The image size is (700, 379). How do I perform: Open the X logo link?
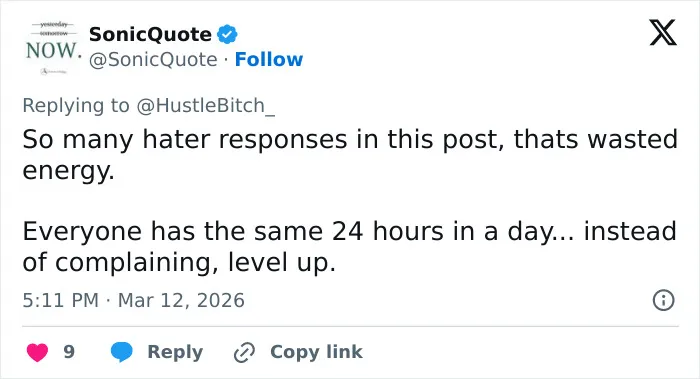(x=663, y=33)
